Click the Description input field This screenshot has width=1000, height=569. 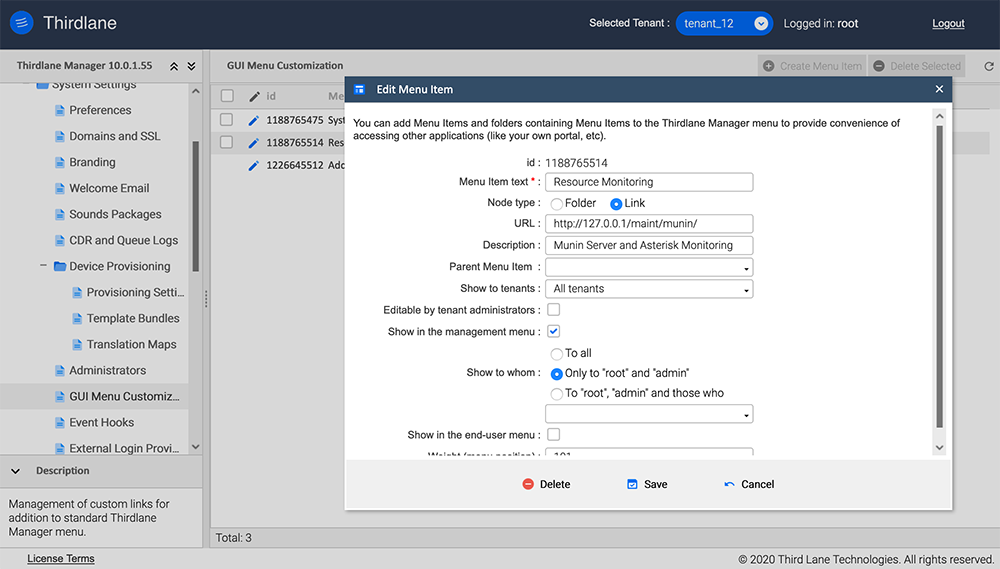(x=649, y=246)
